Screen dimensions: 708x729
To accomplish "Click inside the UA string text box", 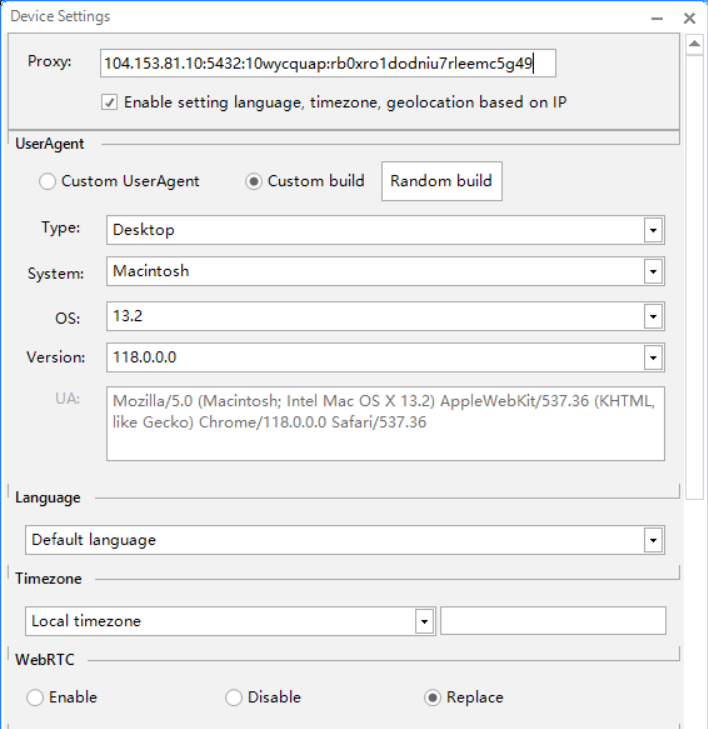I will (x=385, y=424).
